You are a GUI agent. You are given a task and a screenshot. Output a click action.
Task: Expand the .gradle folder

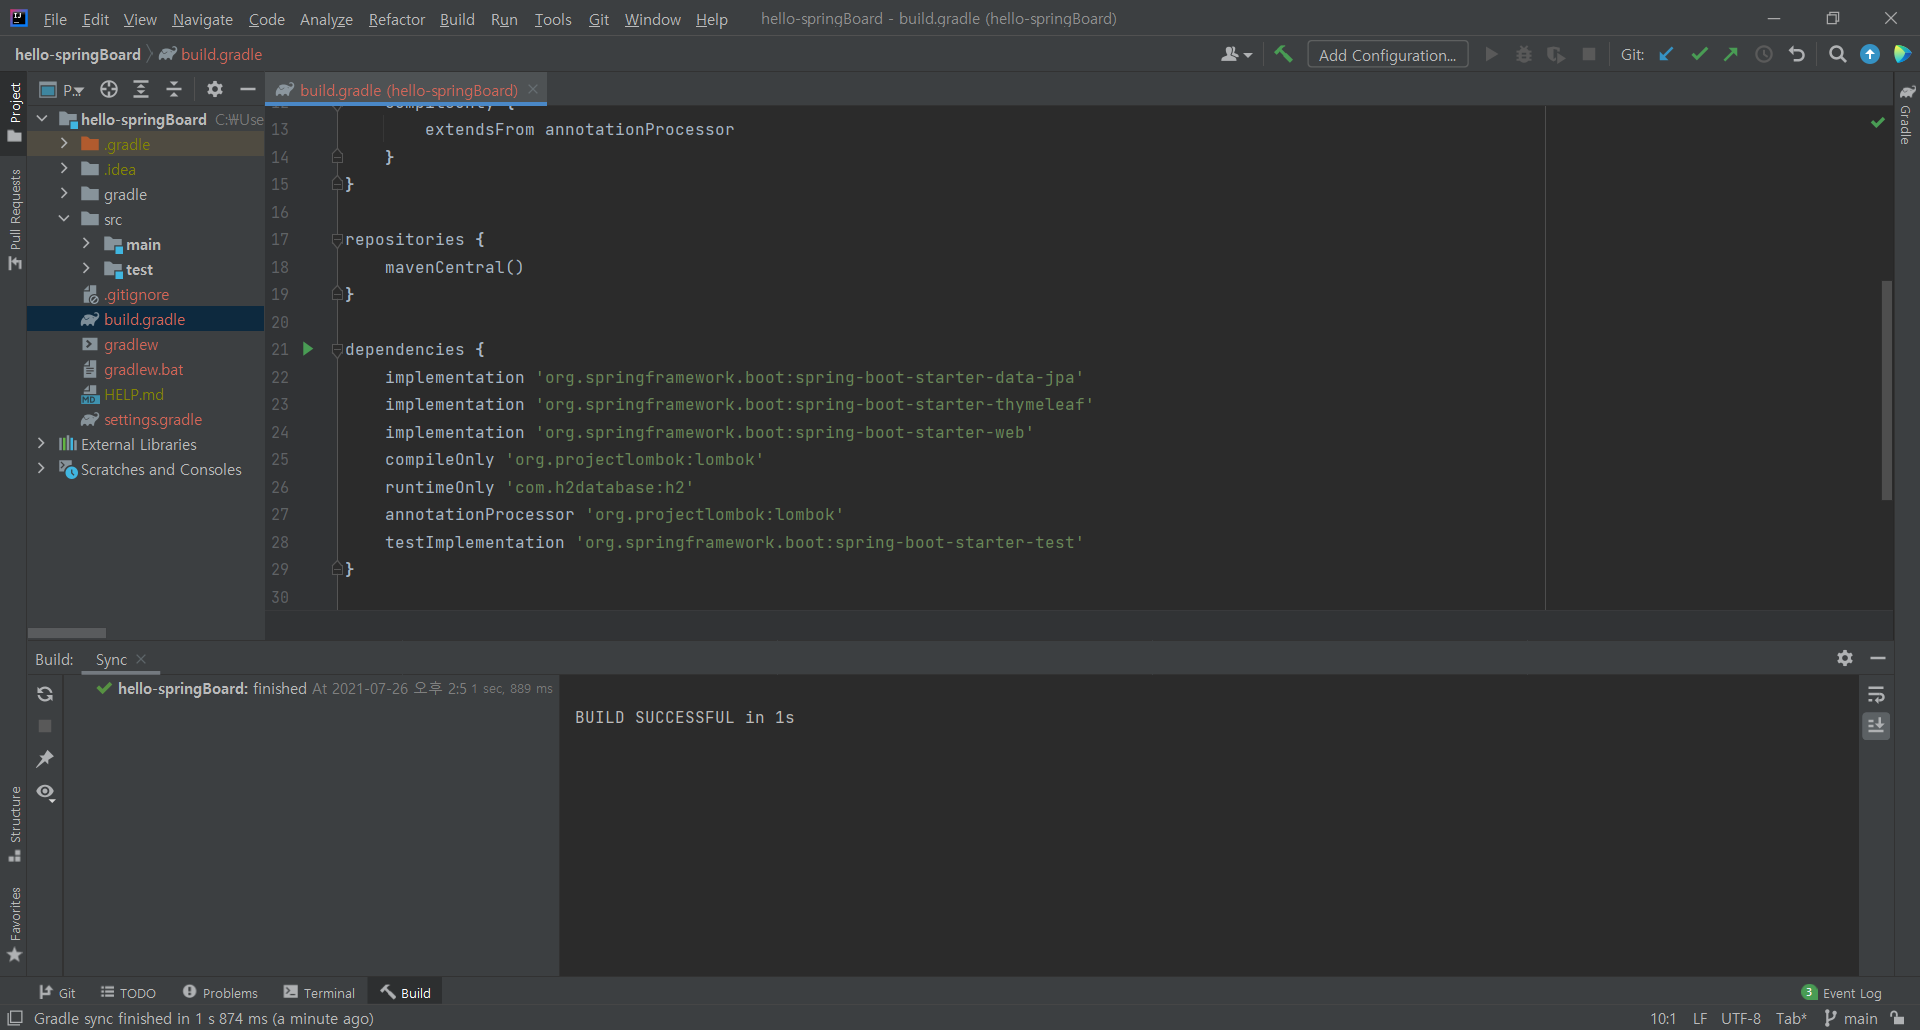click(64, 144)
